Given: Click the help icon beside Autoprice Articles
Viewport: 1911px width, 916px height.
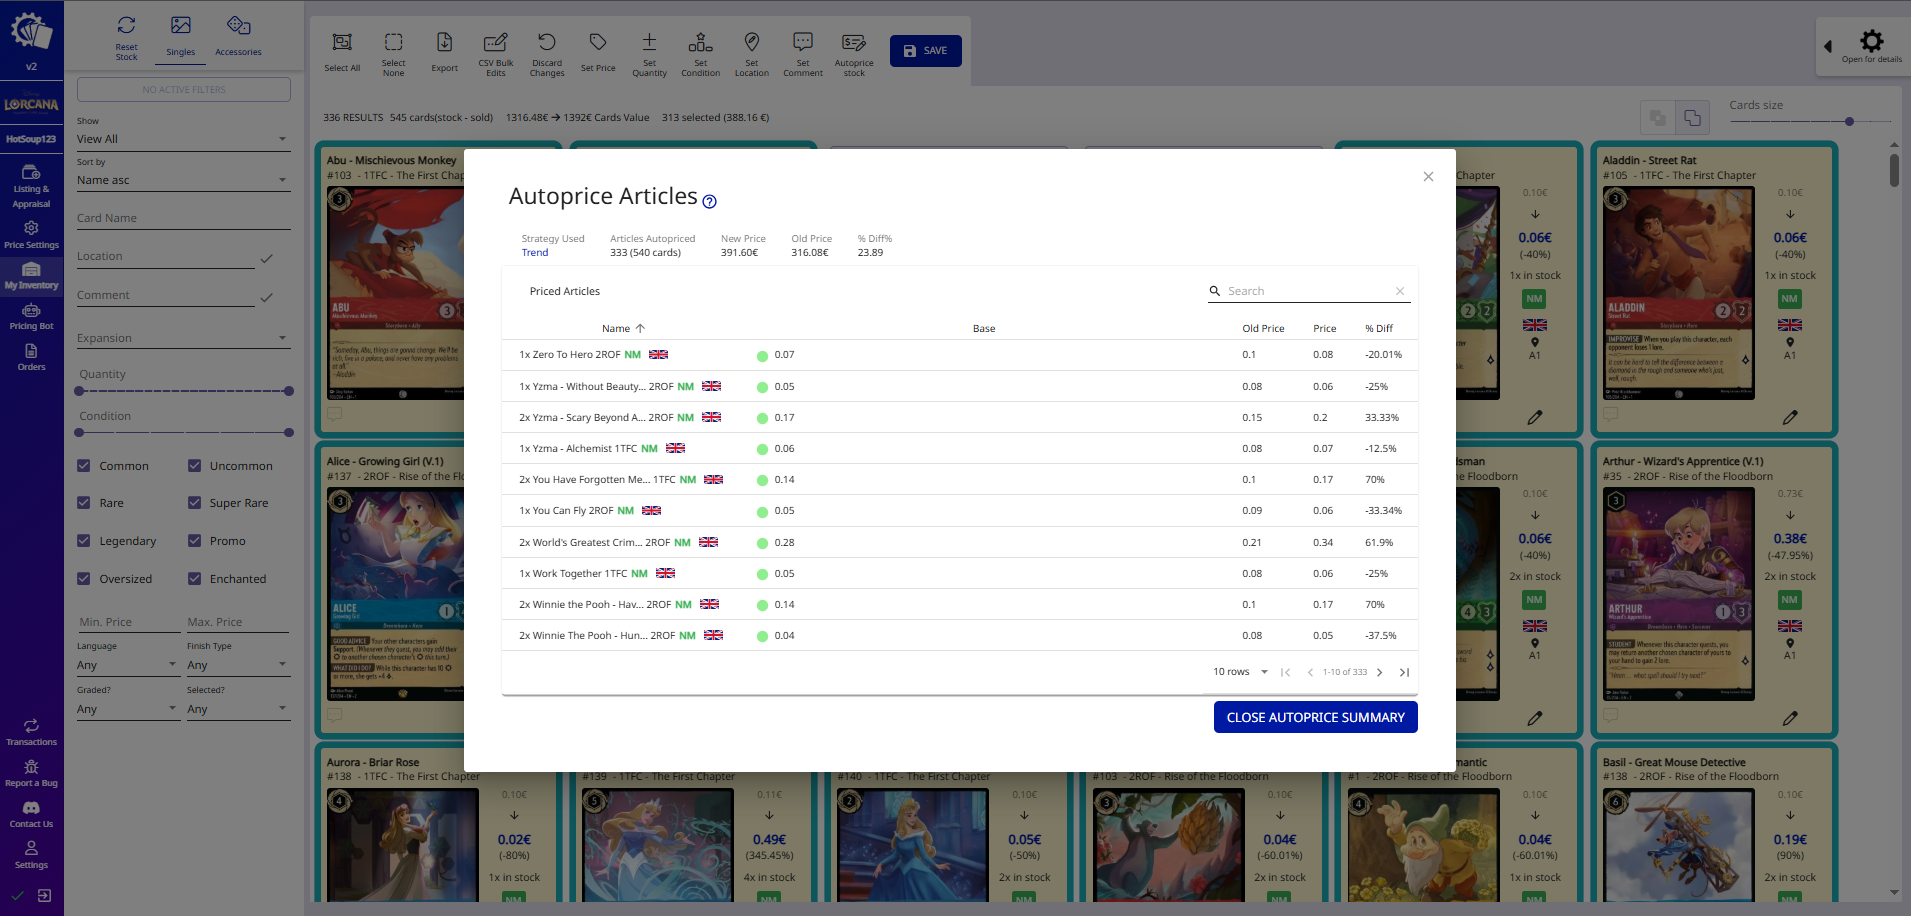Looking at the screenshot, I should pyautogui.click(x=709, y=202).
